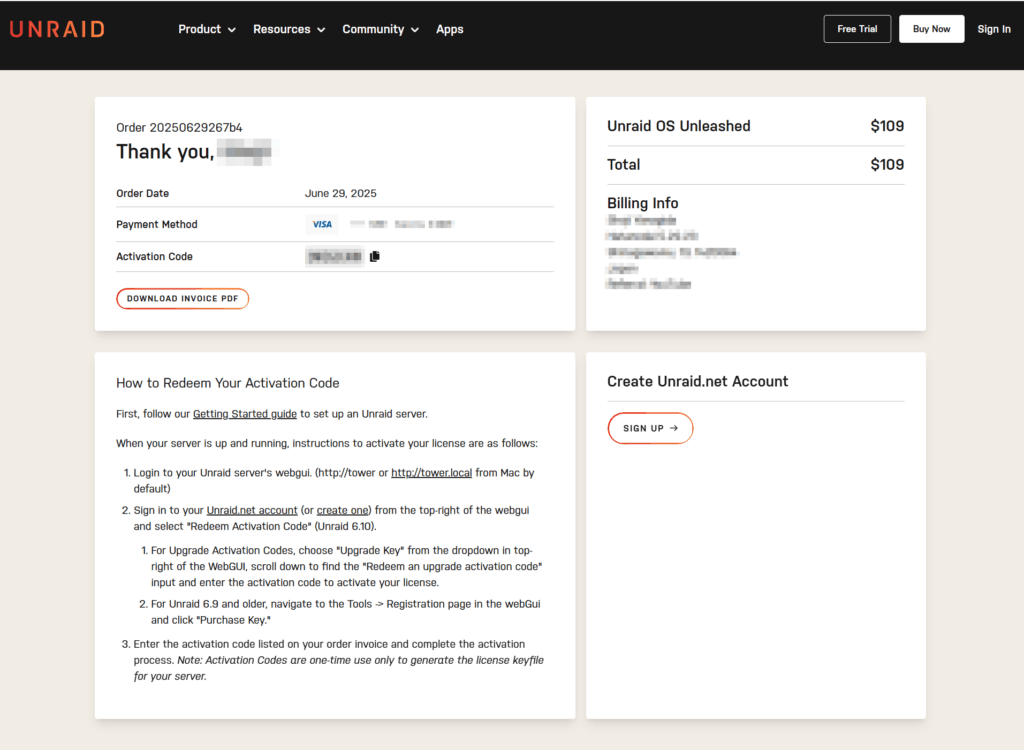Expand the Community dropdown menu
The height and width of the screenshot is (750, 1024).
click(381, 29)
